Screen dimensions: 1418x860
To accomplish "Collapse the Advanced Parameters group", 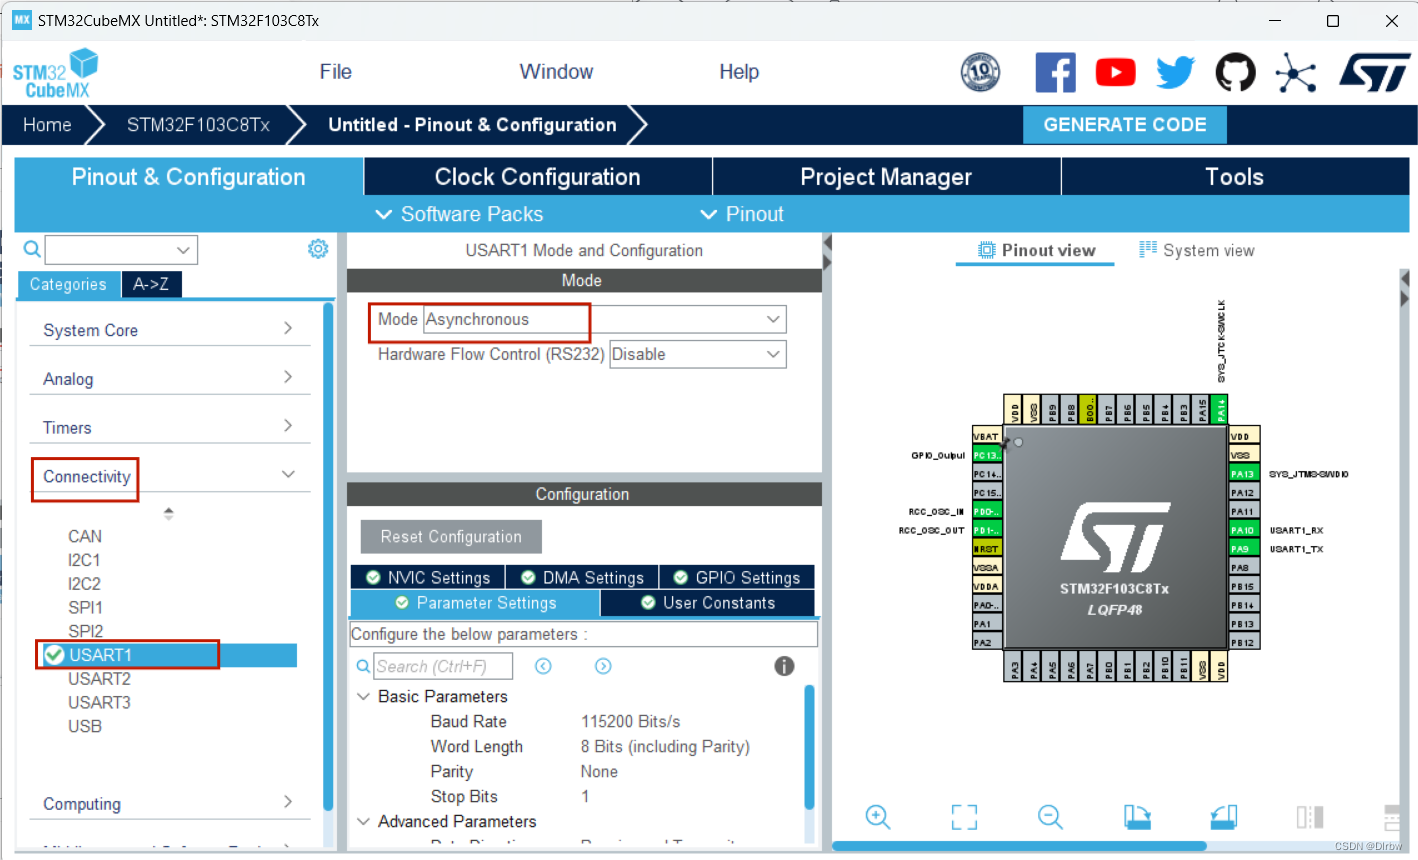I will pyautogui.click(x=364, y=821).
